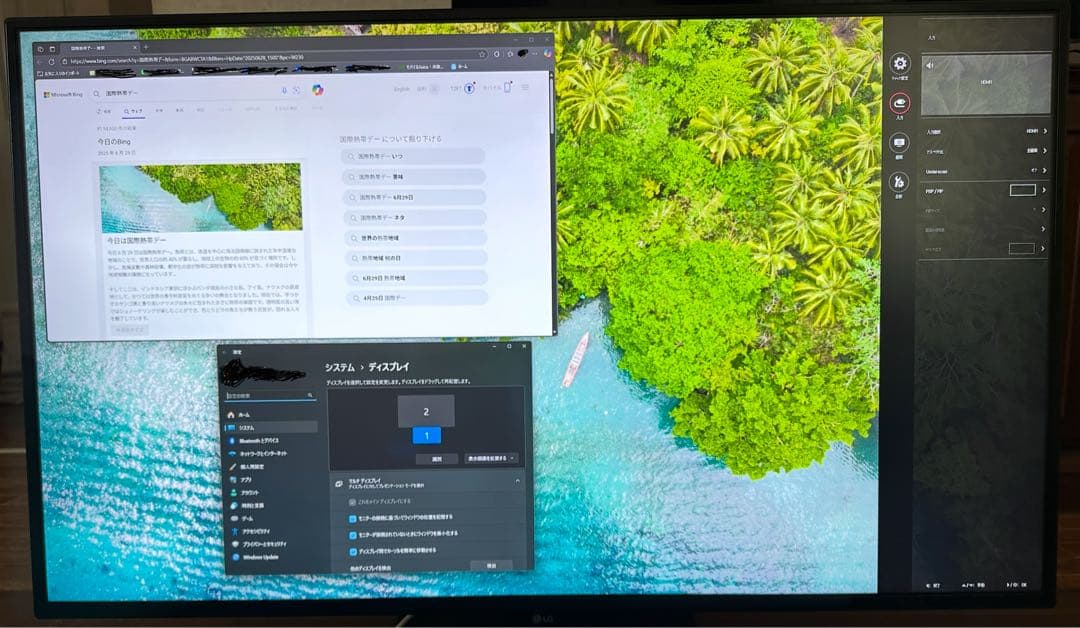Toggle remember window locations checkbox

[x=353, y=518]
